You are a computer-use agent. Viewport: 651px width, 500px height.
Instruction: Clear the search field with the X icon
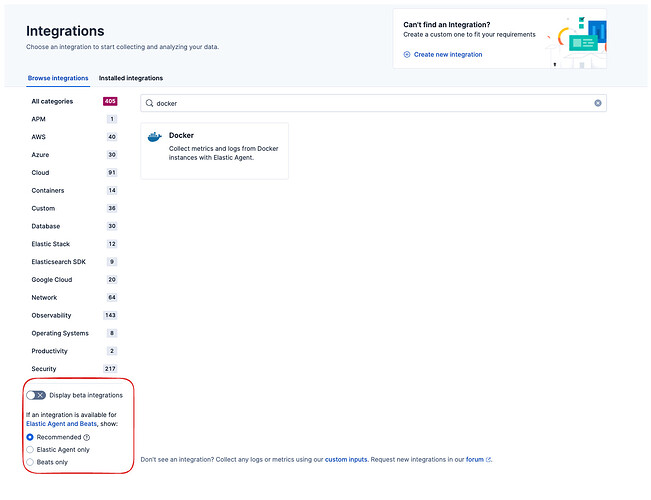pyautogui.click(x=597, y=103)
